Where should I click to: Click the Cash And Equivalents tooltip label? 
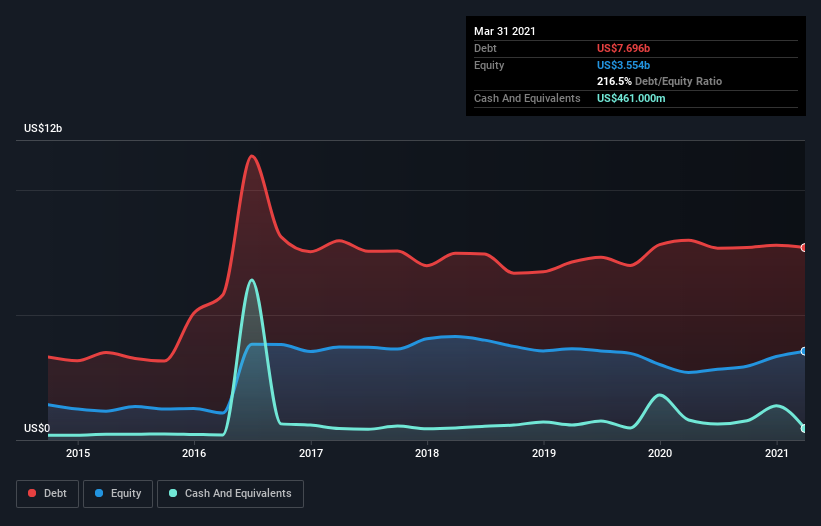click(x=527, y=98)
